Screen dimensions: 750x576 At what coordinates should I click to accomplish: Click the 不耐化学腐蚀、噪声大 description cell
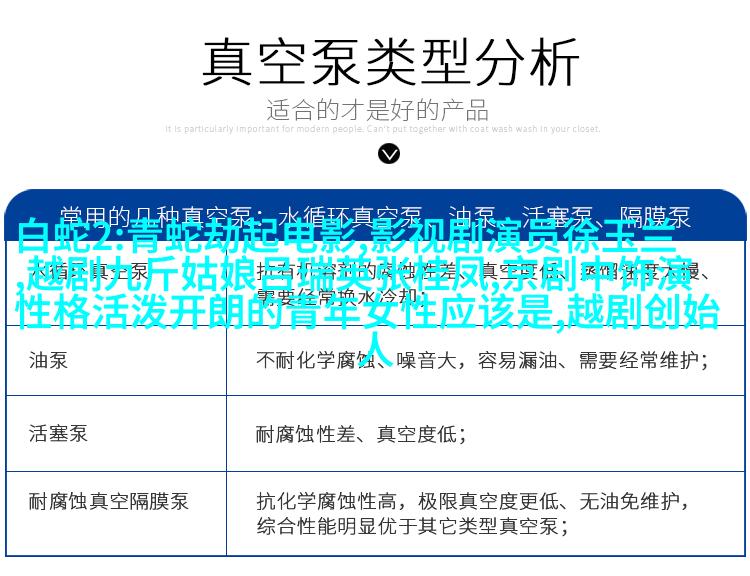coord(482,359)
